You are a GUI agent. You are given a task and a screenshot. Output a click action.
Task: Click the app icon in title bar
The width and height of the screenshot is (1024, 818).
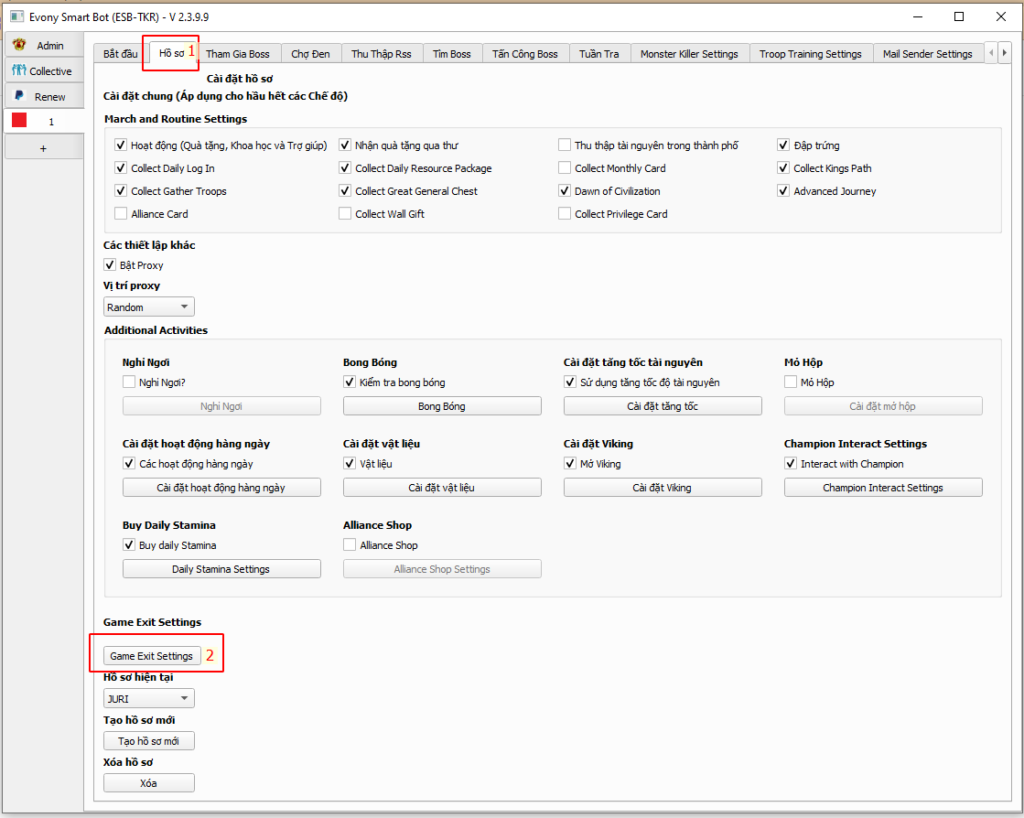(x=15, y=17)
